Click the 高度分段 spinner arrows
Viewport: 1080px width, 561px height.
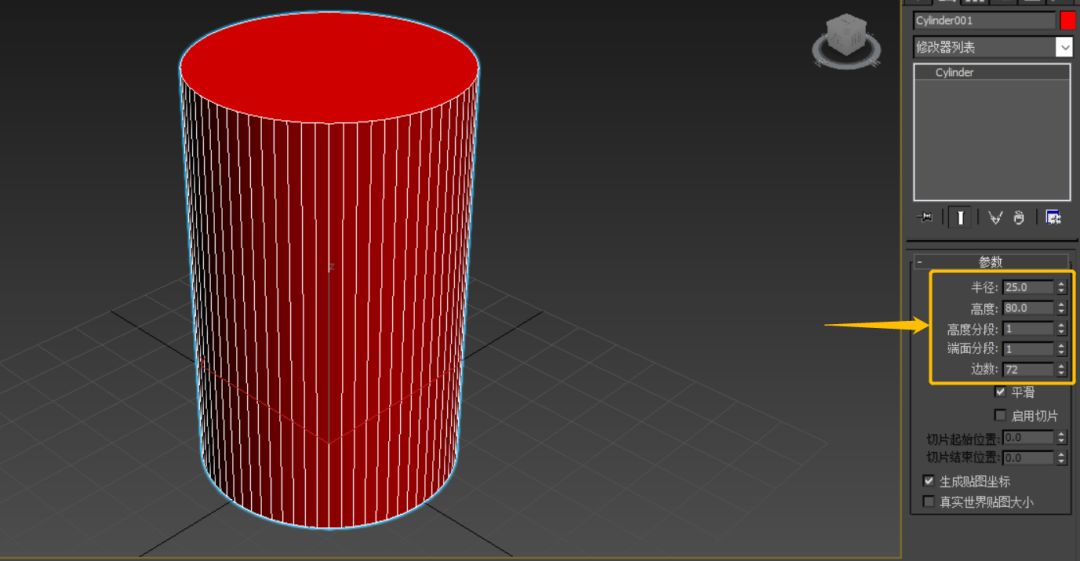(x=1061, y=329)
